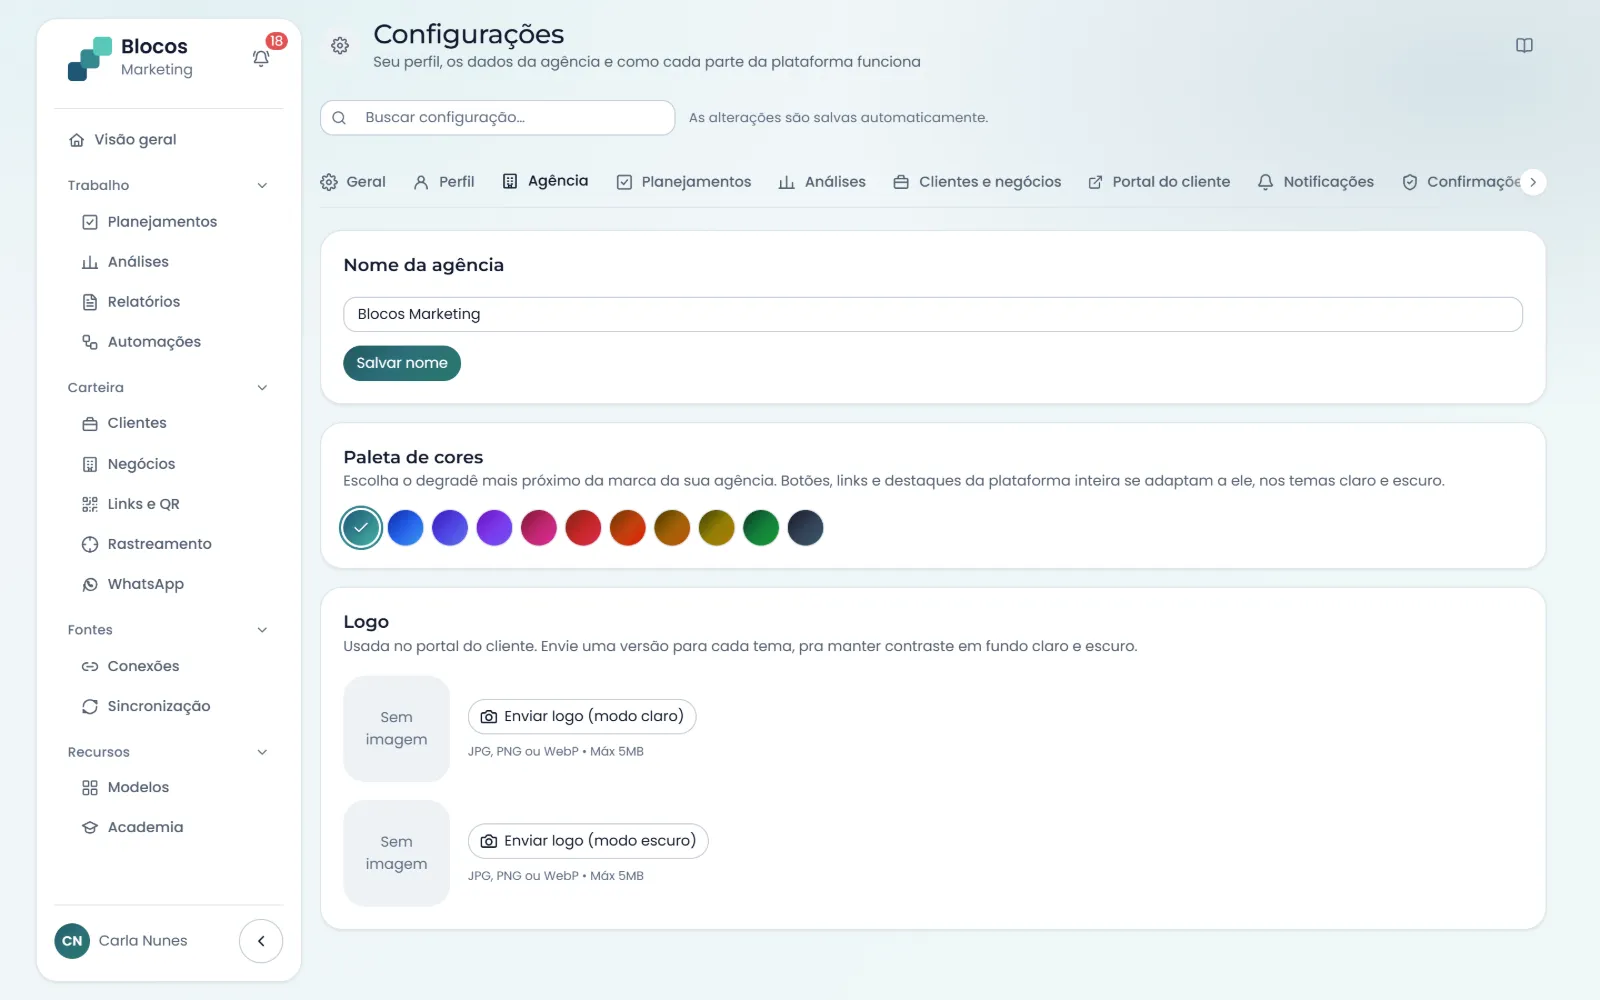Choose the green color palette swatch

click(x=761, y=528)
